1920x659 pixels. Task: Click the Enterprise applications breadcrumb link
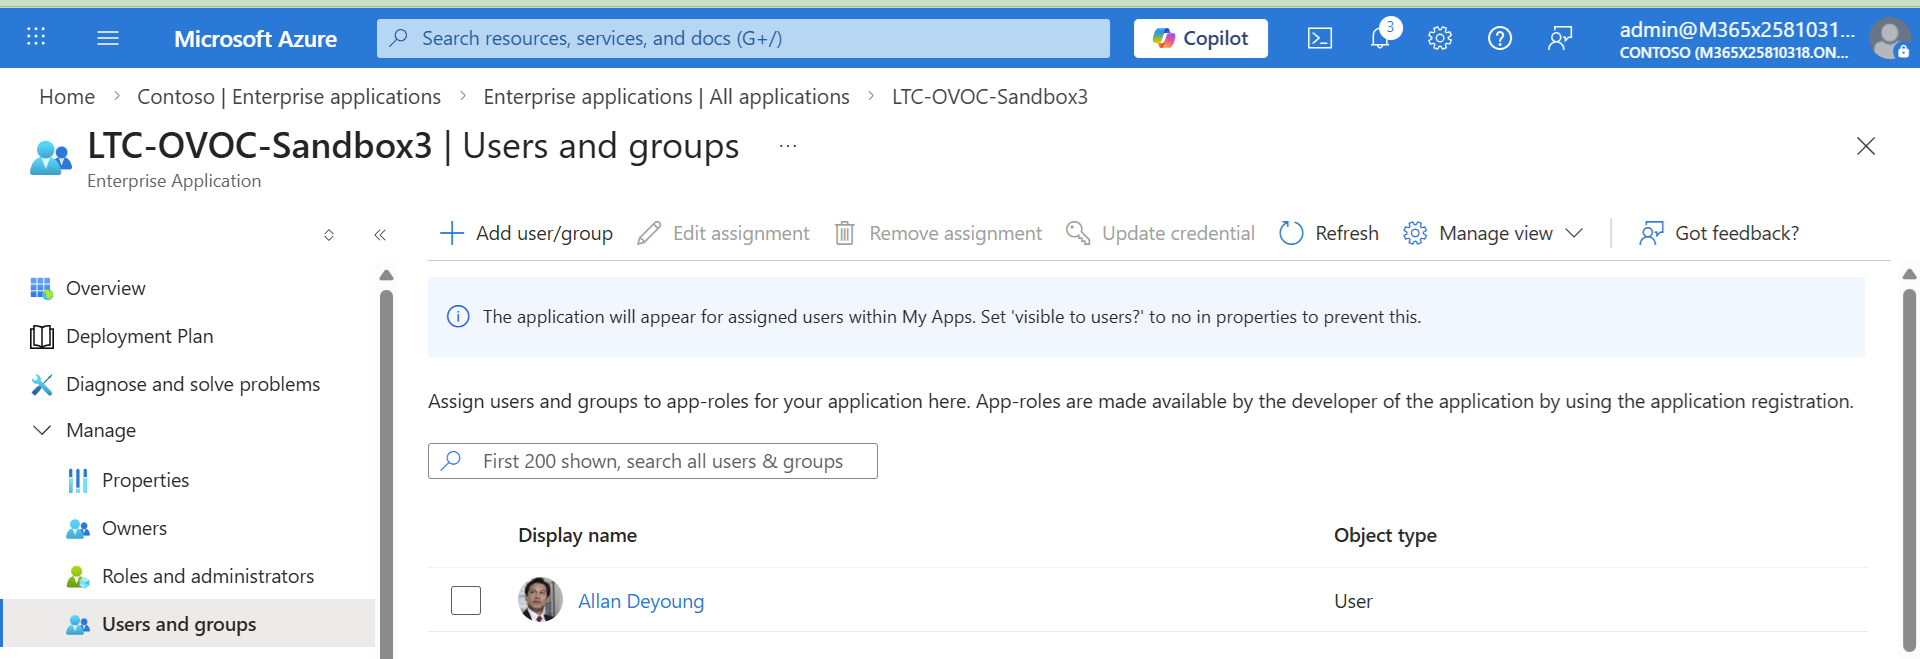click(x=288, y=97)
